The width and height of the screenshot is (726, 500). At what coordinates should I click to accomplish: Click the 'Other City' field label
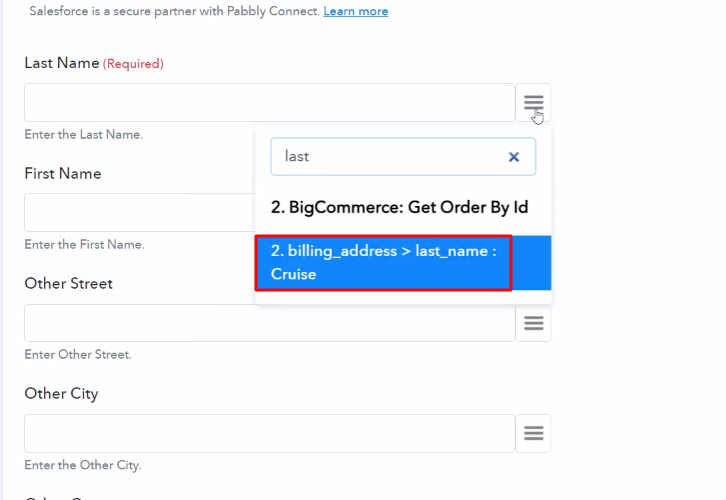tap(61, 394)
